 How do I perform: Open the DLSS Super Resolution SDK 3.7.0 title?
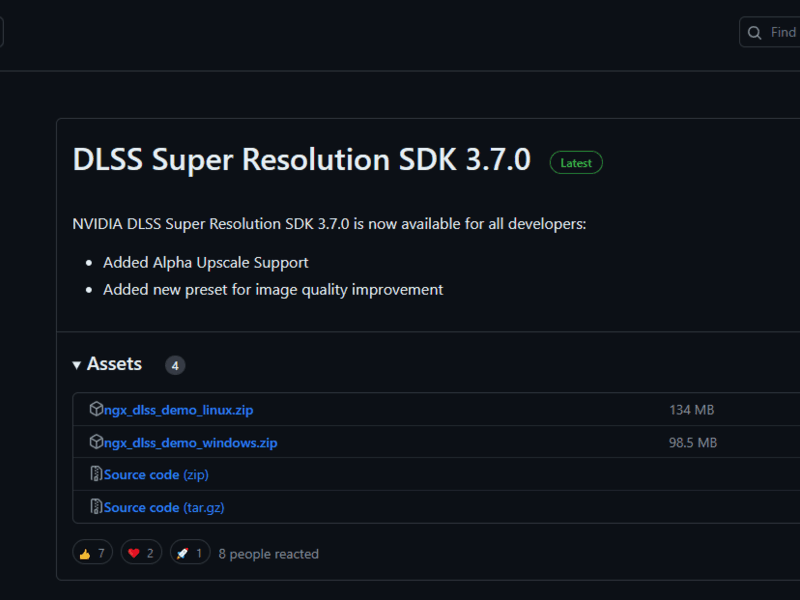coord(302,160)
